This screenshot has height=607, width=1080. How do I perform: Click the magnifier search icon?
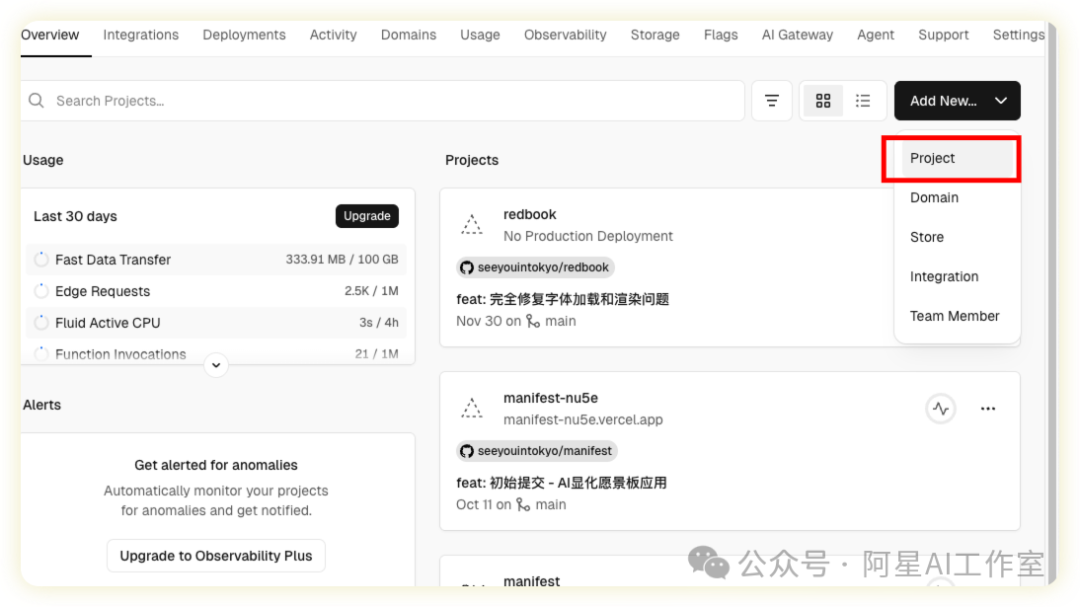37,101
